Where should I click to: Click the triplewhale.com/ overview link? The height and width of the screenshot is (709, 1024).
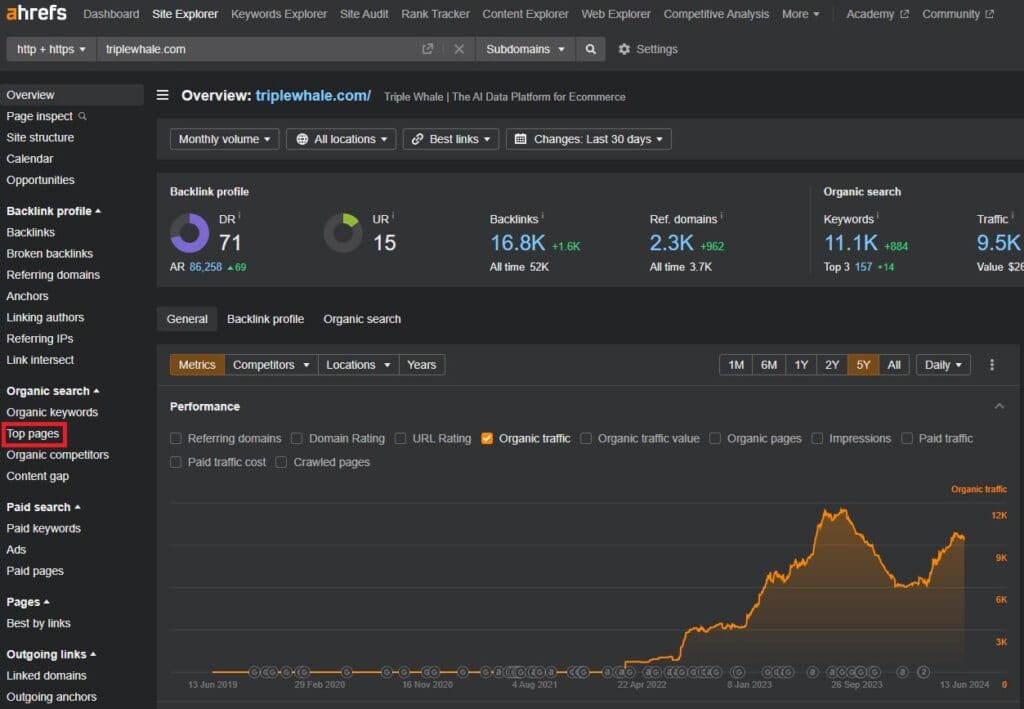tap(313, 95)
